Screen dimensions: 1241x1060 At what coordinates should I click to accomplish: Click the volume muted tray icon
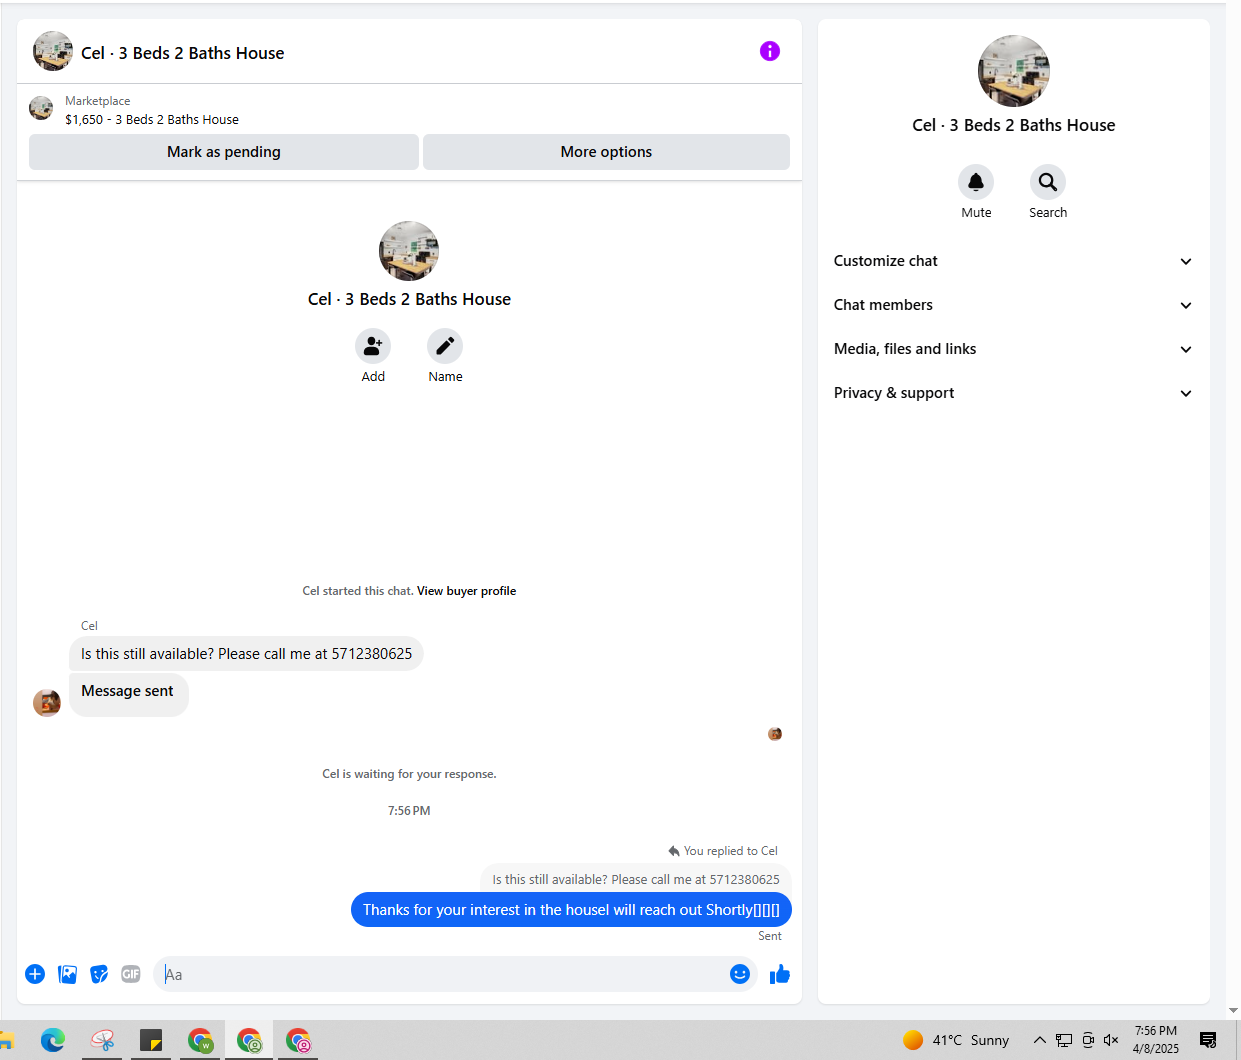[1111, 1040]
